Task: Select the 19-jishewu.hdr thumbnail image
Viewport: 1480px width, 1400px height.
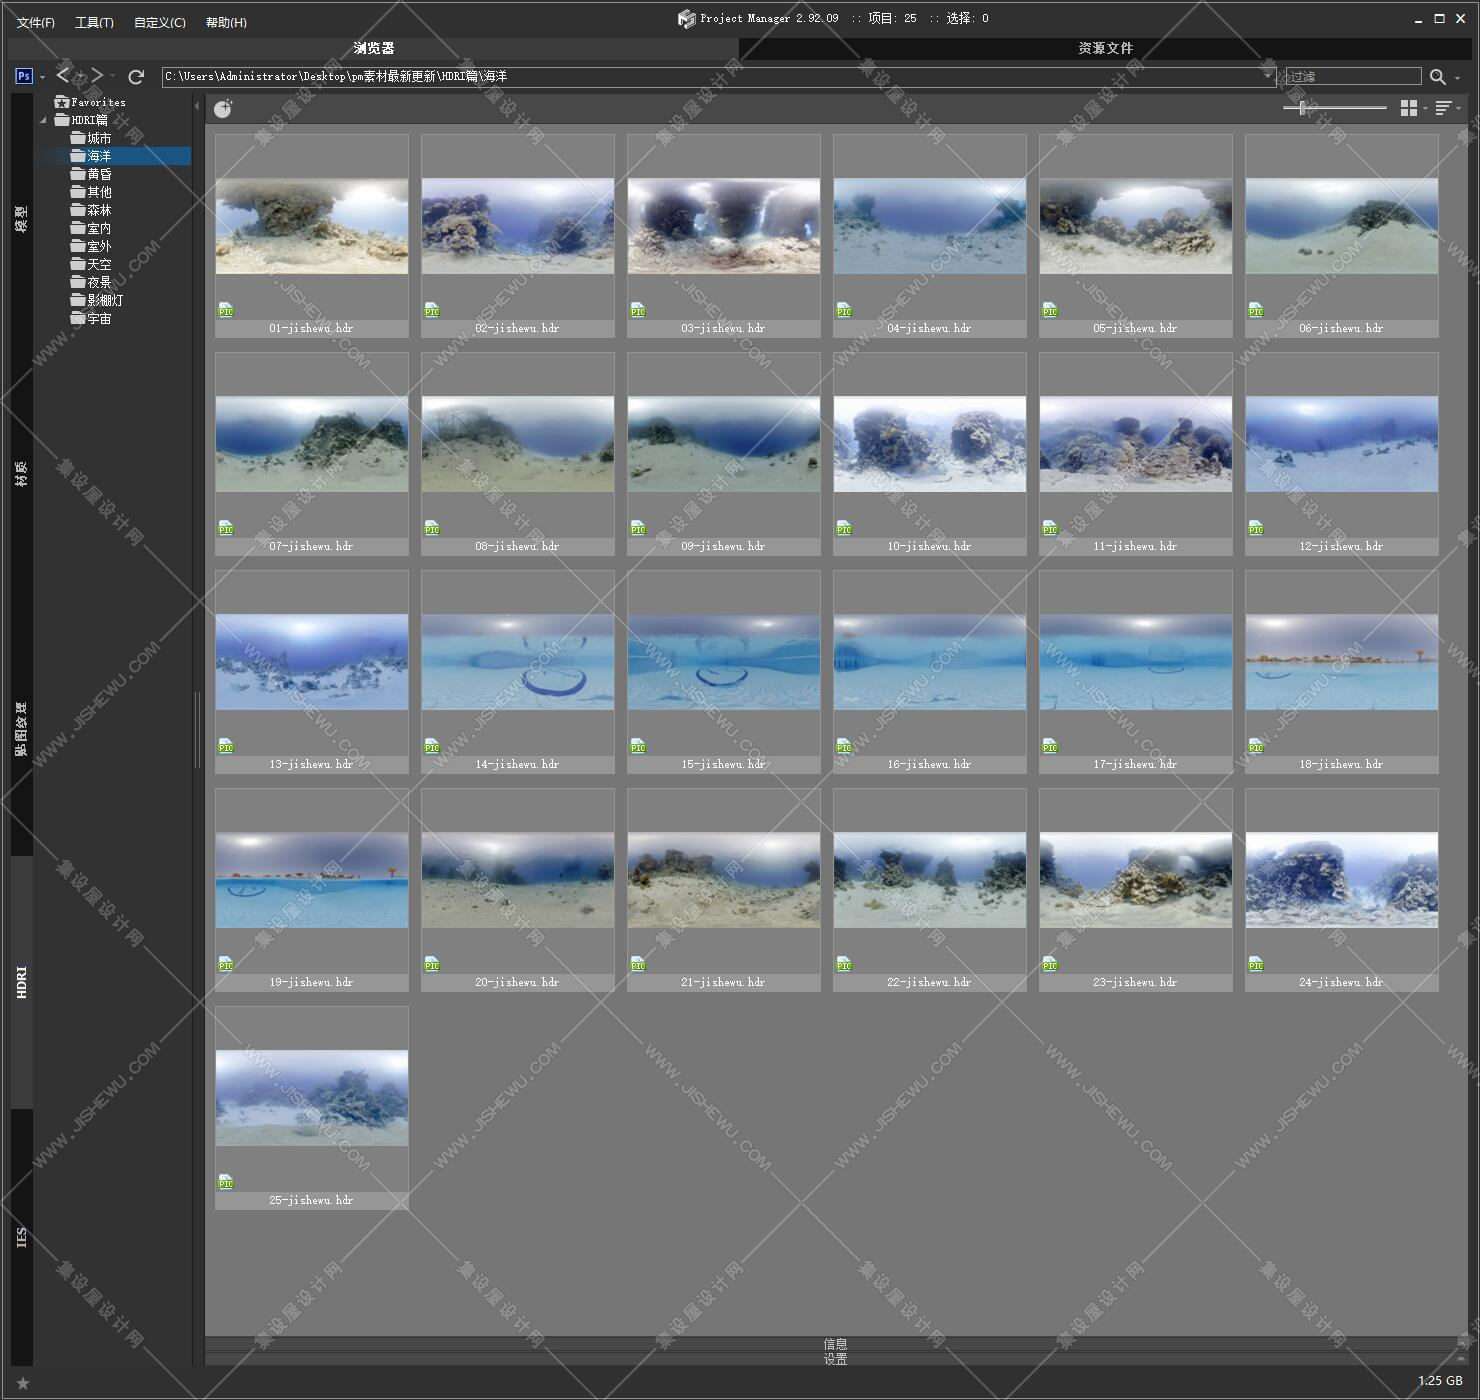Action: [312, 880]
